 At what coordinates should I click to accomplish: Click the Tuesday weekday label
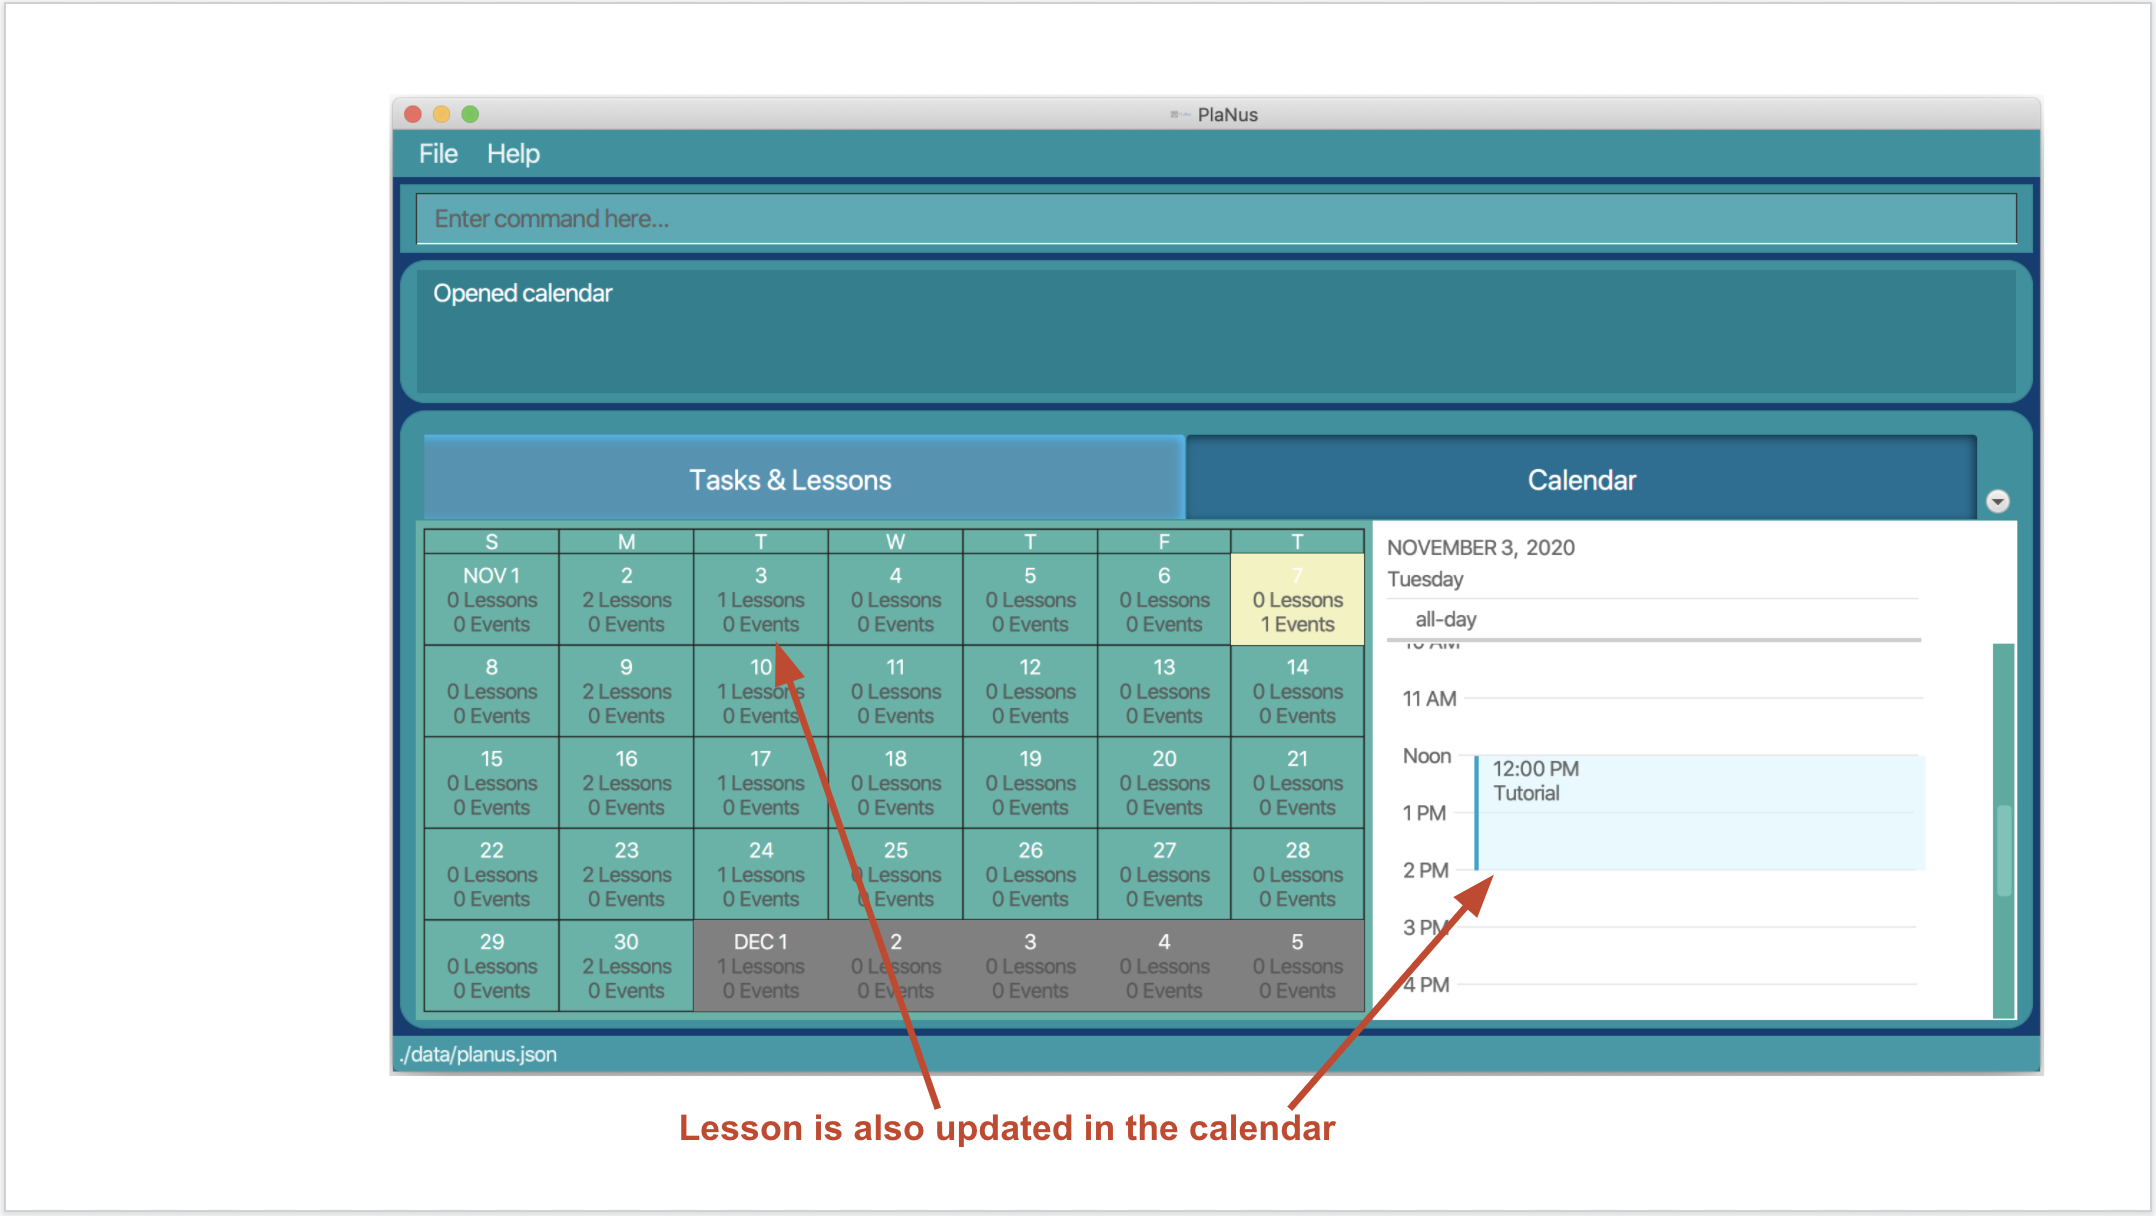pos(1425,579)
